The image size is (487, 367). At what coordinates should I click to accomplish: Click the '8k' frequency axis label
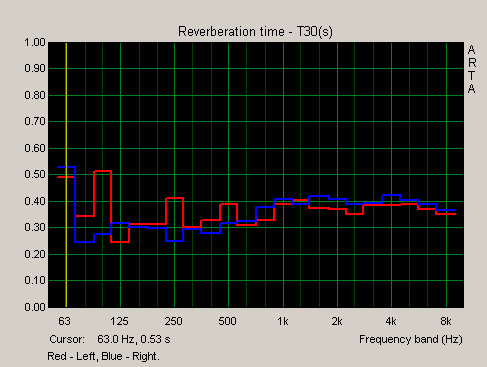point(446,321)
